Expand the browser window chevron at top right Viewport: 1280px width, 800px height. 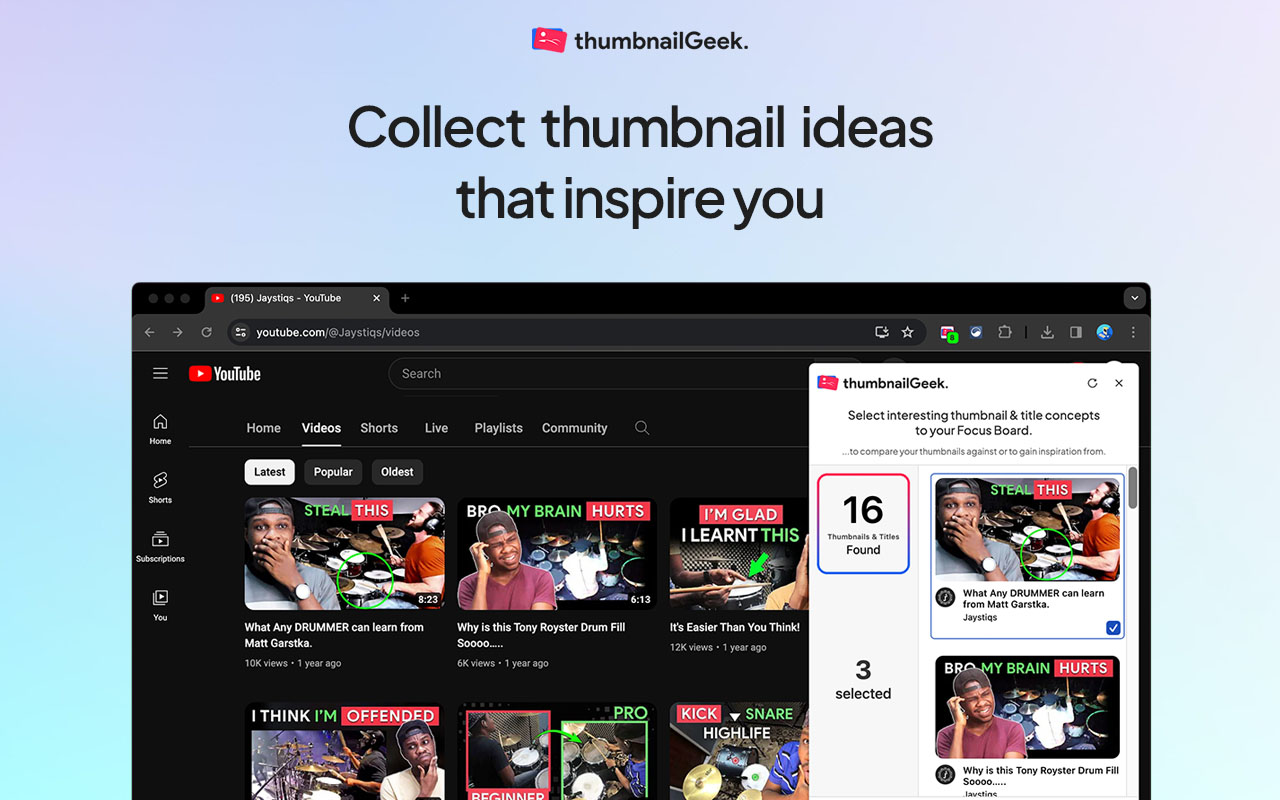click(x=1134, y=297)
